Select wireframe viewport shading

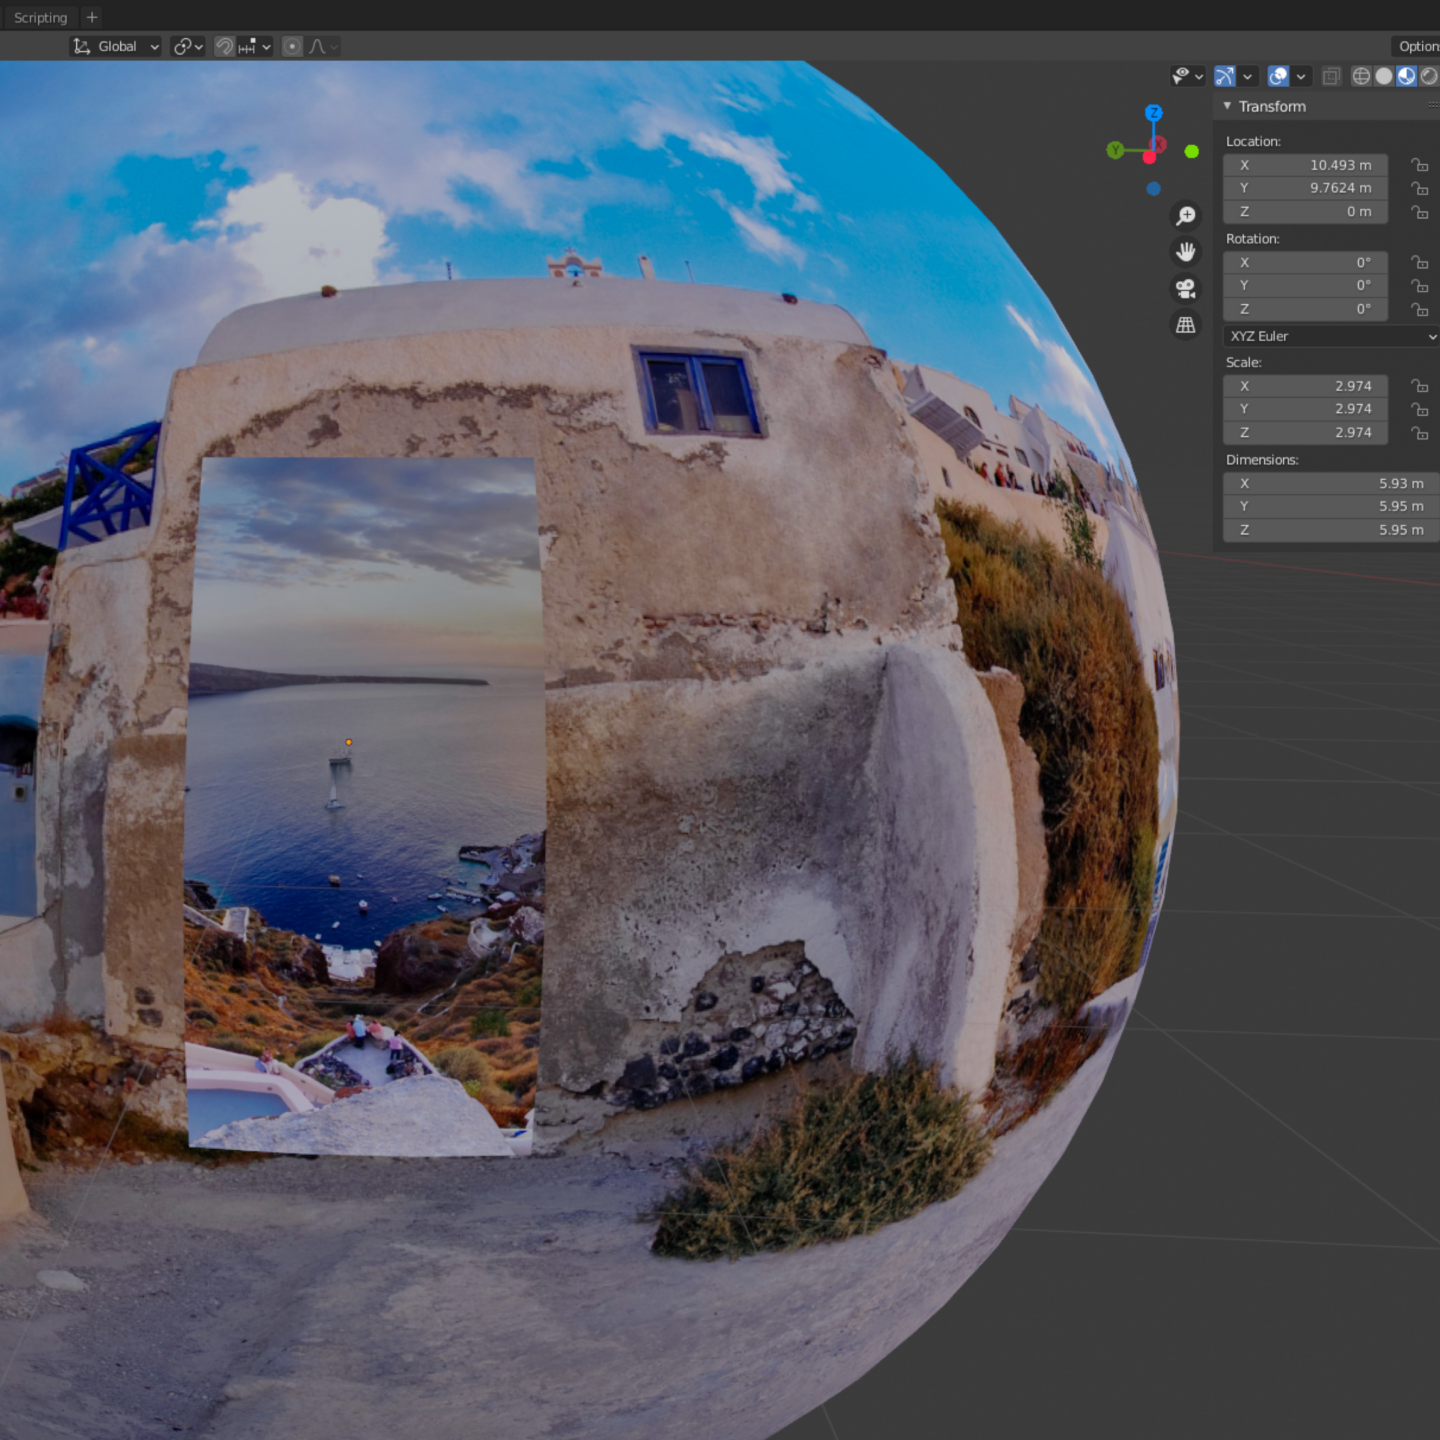tap(1361, 76)
